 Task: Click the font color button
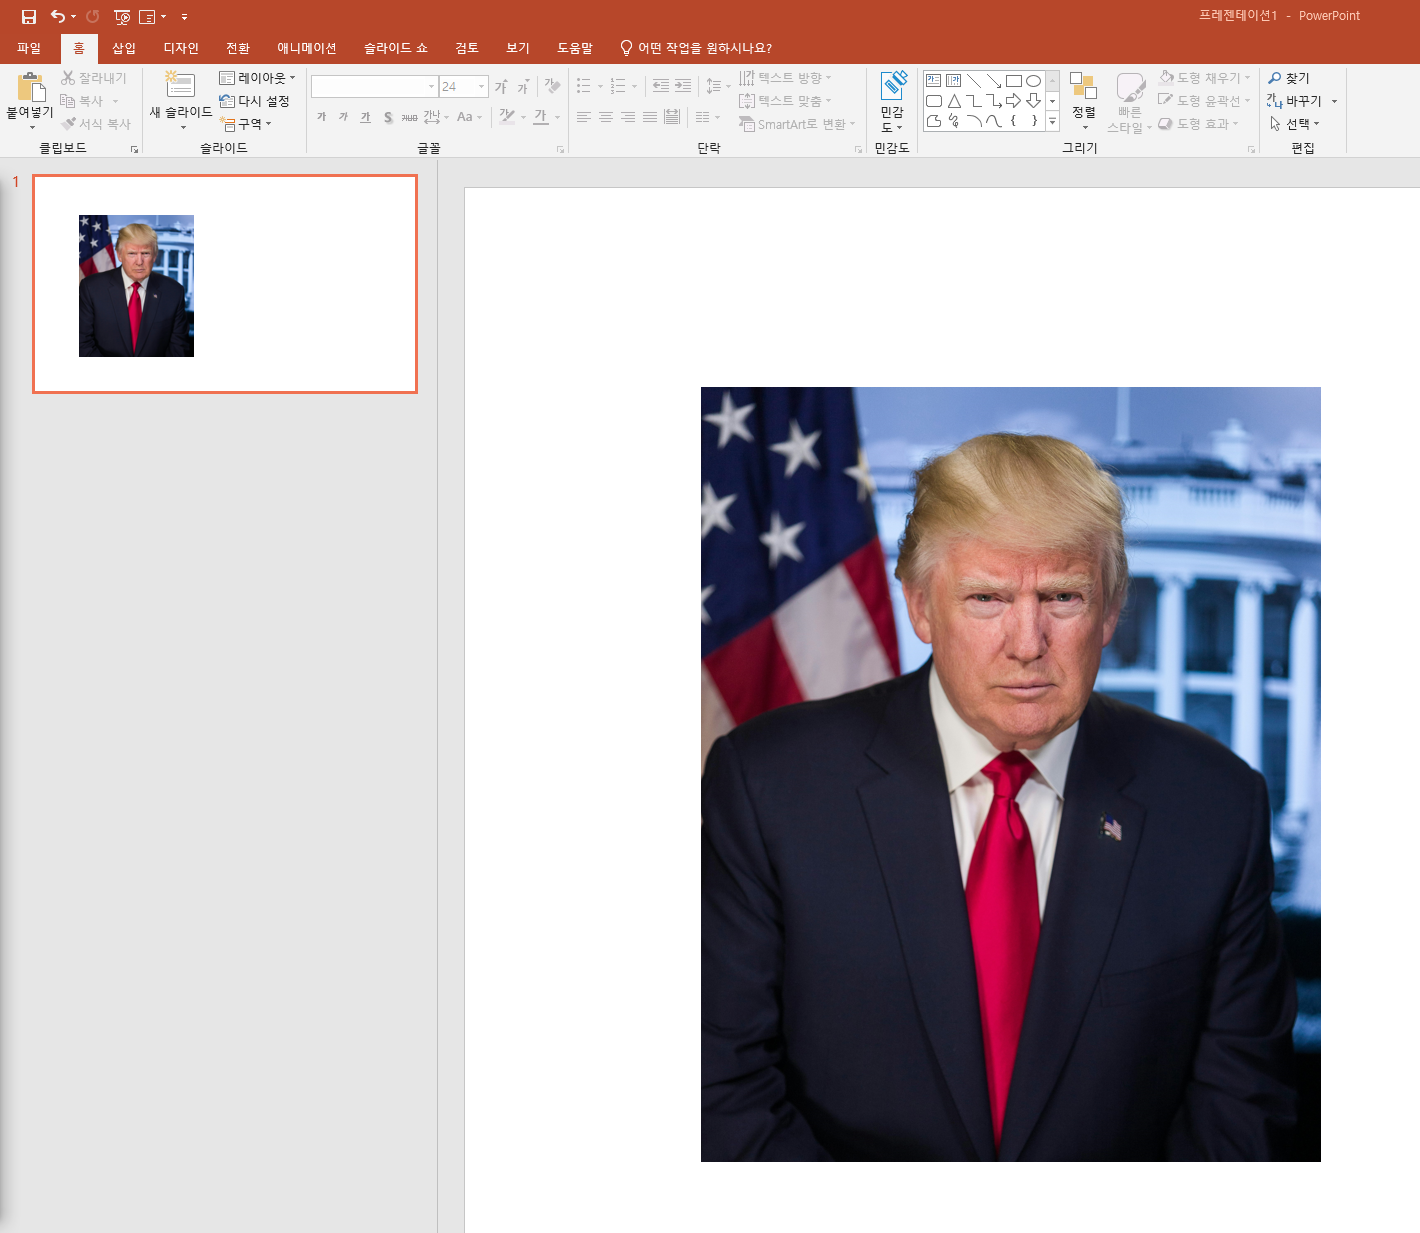point(541,117)
